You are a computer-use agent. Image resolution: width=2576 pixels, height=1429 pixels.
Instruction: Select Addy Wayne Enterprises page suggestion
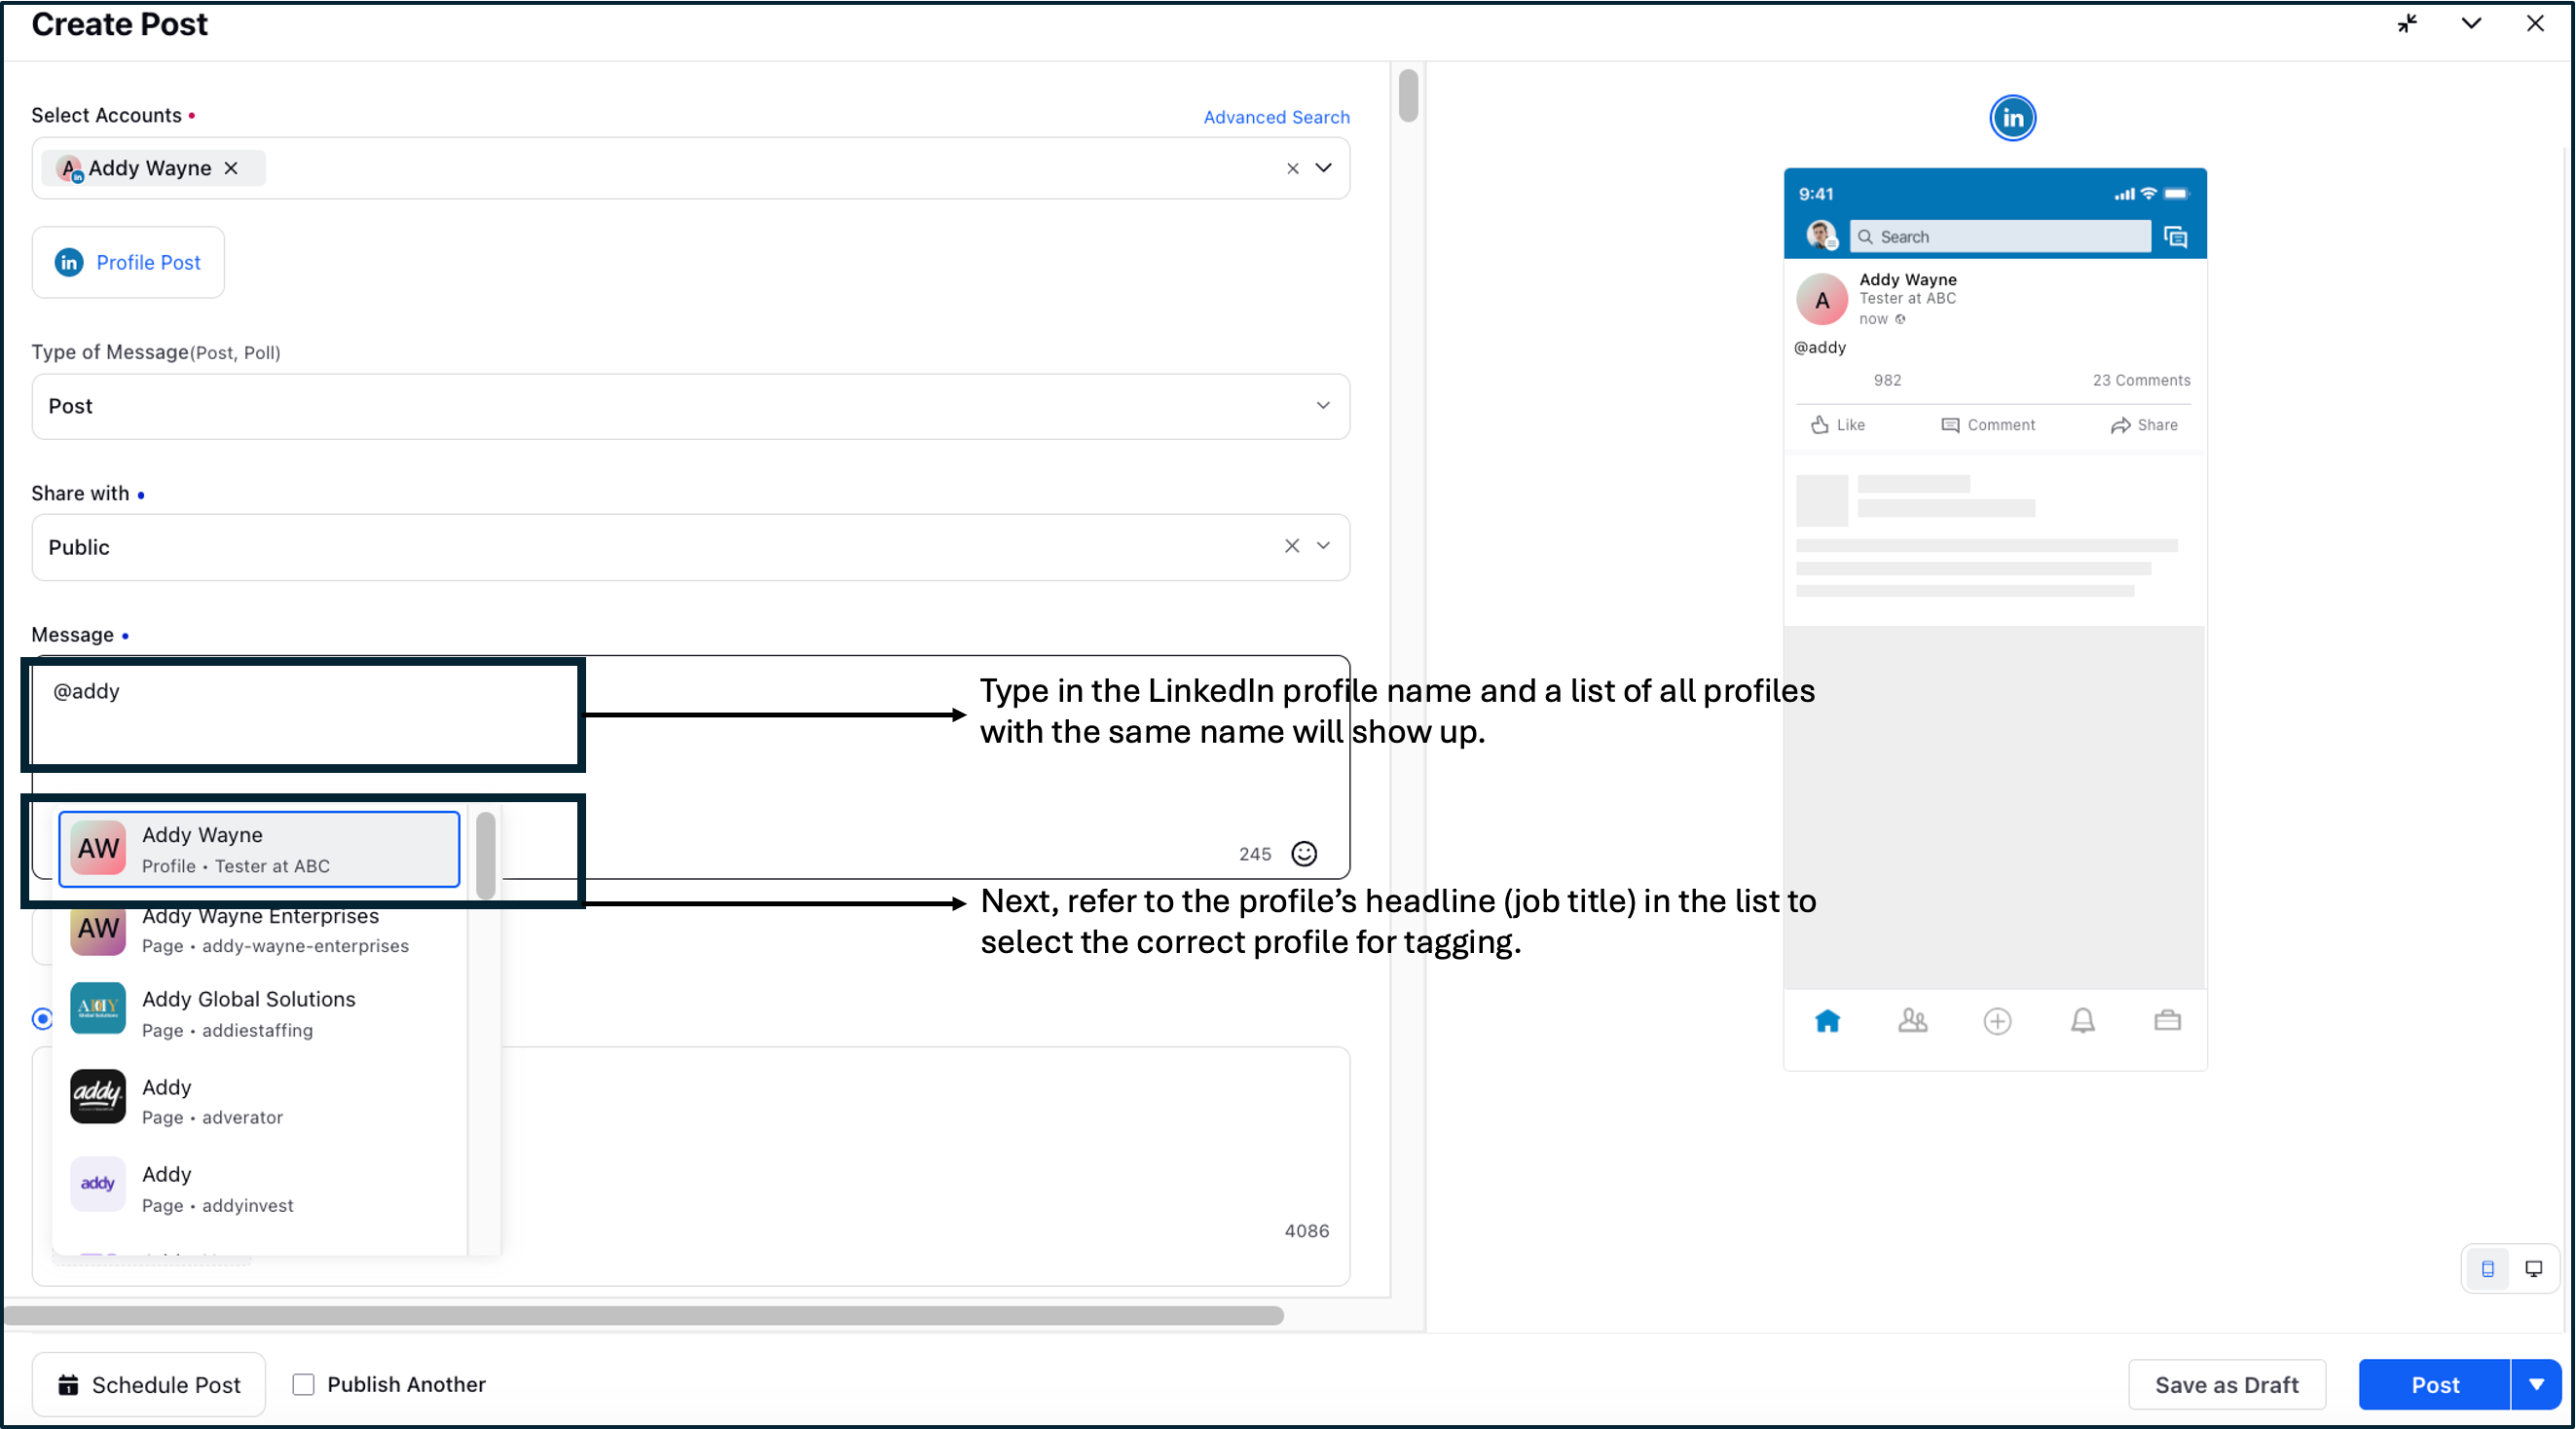coord(259,930)
